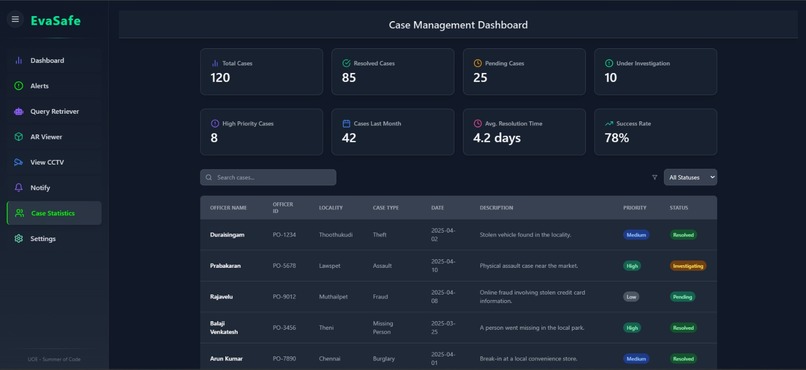Open Dashboard in the sidebar
Image resolution: width=806 pixels, height=370 pixels.
(54, 61)
